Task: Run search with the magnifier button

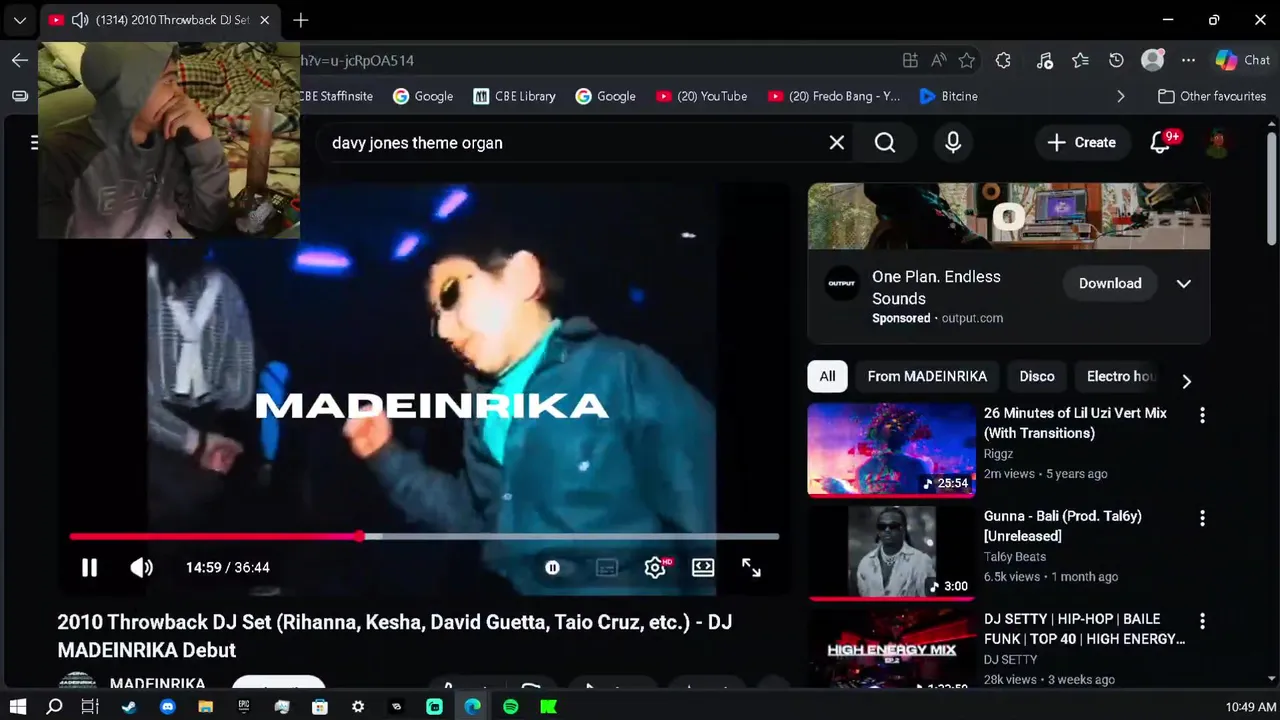Action: coord(885,143)
